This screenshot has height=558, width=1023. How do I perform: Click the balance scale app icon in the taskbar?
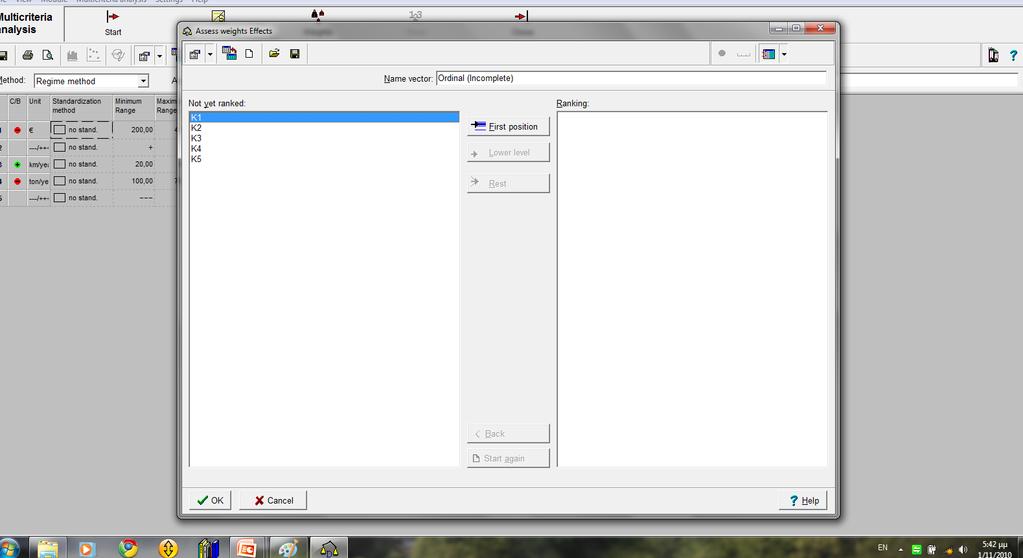(x=329, y=548)
